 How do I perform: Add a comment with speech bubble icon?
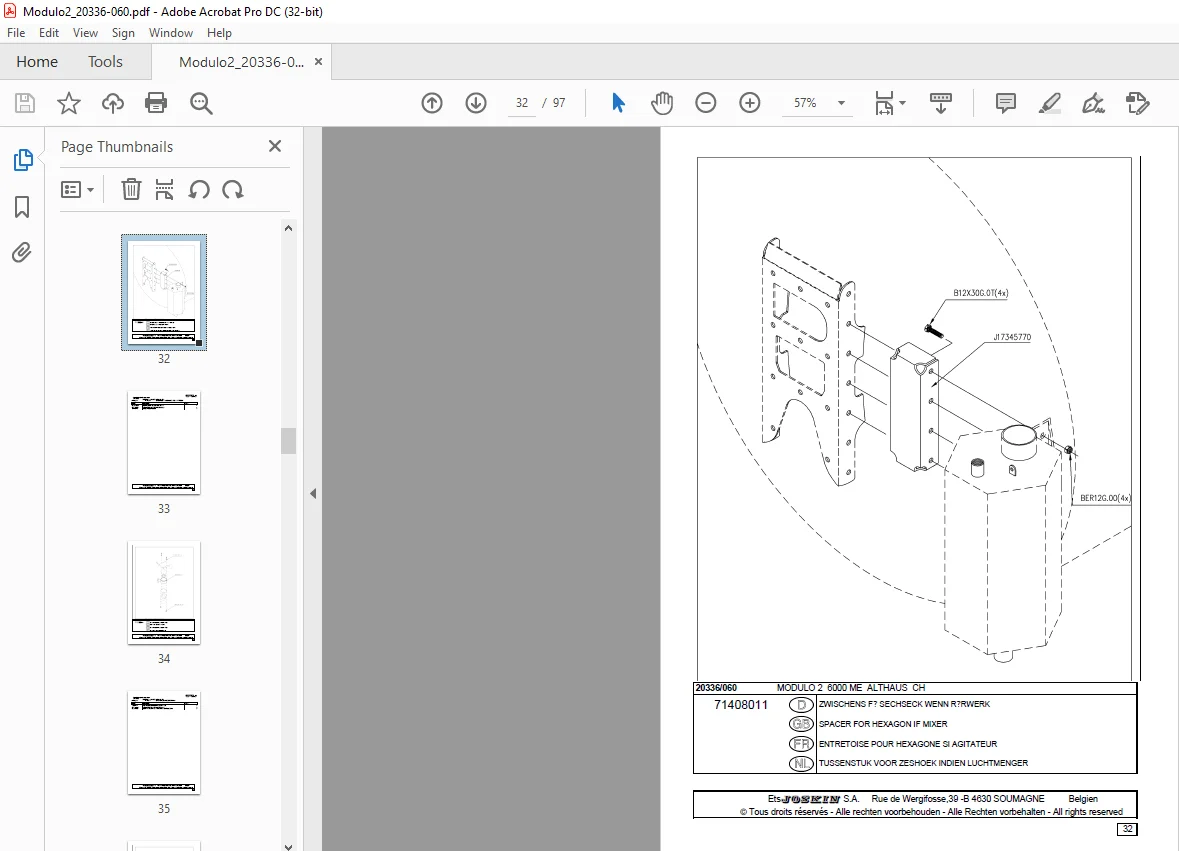(1005, 103)
